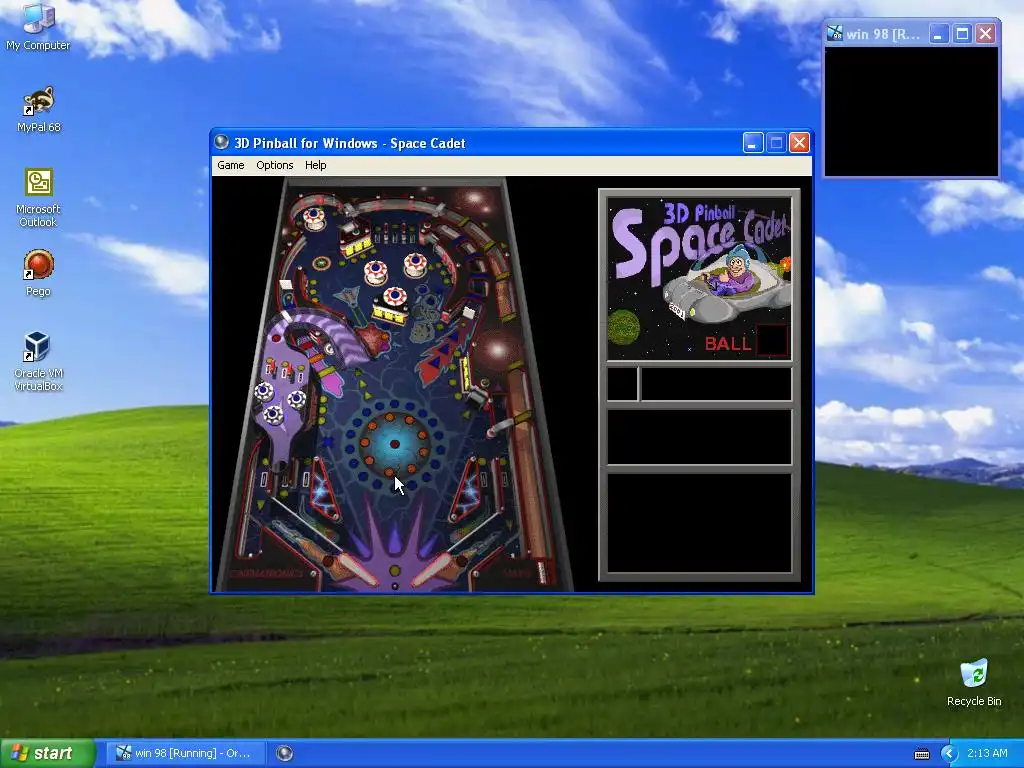Select the Pego desktop icon
This screenshot has height=768, width=1024.
coord(38,273)
